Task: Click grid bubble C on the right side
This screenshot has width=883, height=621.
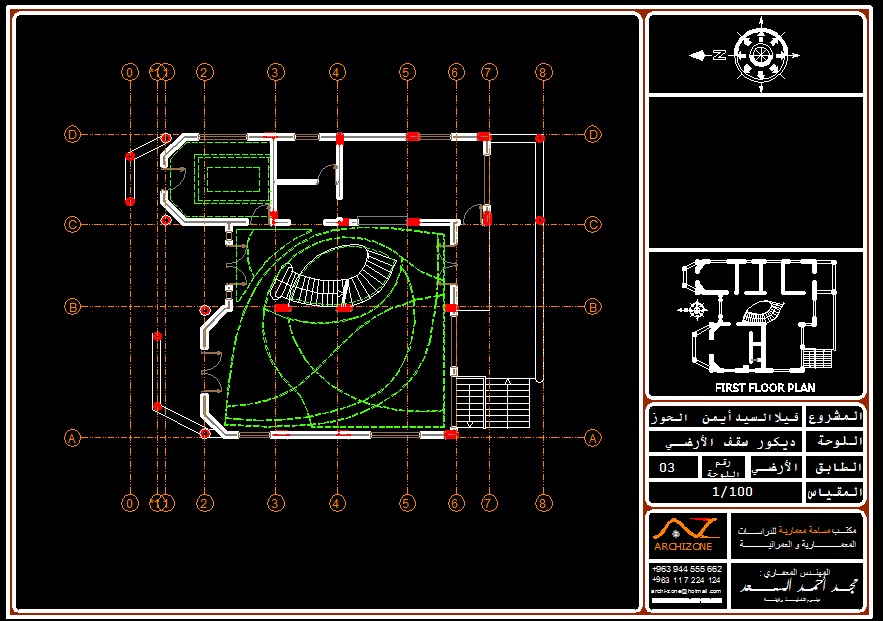Action: 593,225
